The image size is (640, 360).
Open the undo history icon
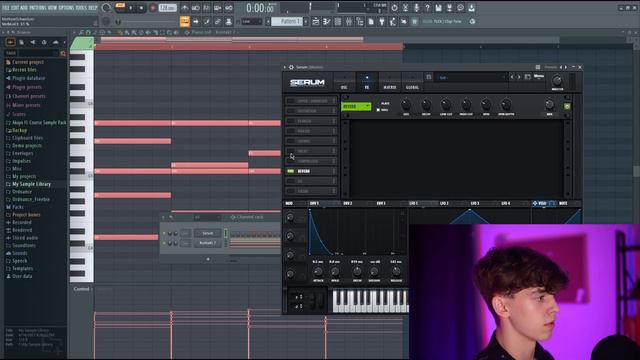pyautogui.click(x=394, y=8)
